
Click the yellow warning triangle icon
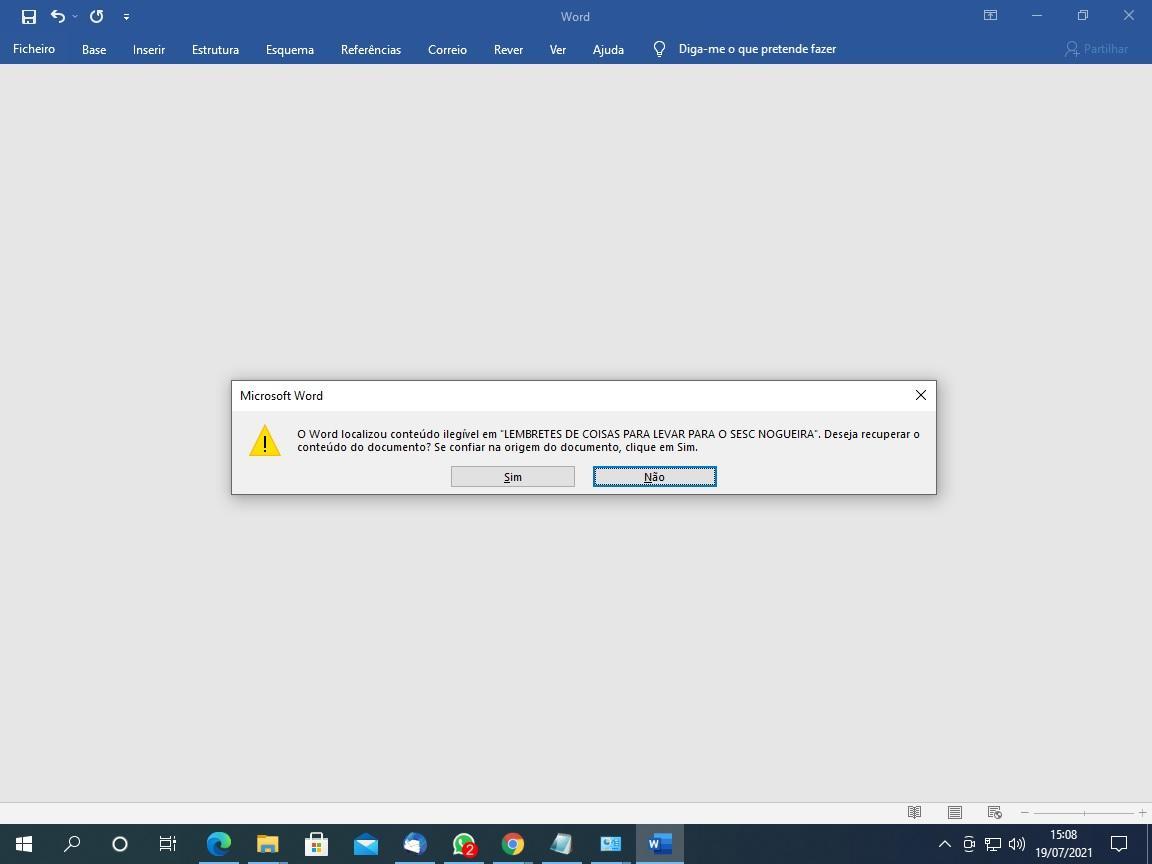pos(264,441)
